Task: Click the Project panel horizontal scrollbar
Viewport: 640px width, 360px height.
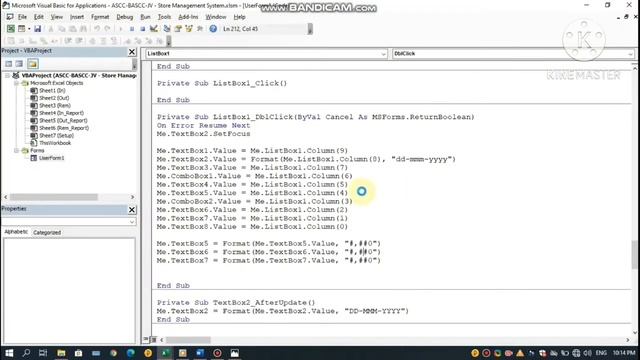Action: coord(53,197)
